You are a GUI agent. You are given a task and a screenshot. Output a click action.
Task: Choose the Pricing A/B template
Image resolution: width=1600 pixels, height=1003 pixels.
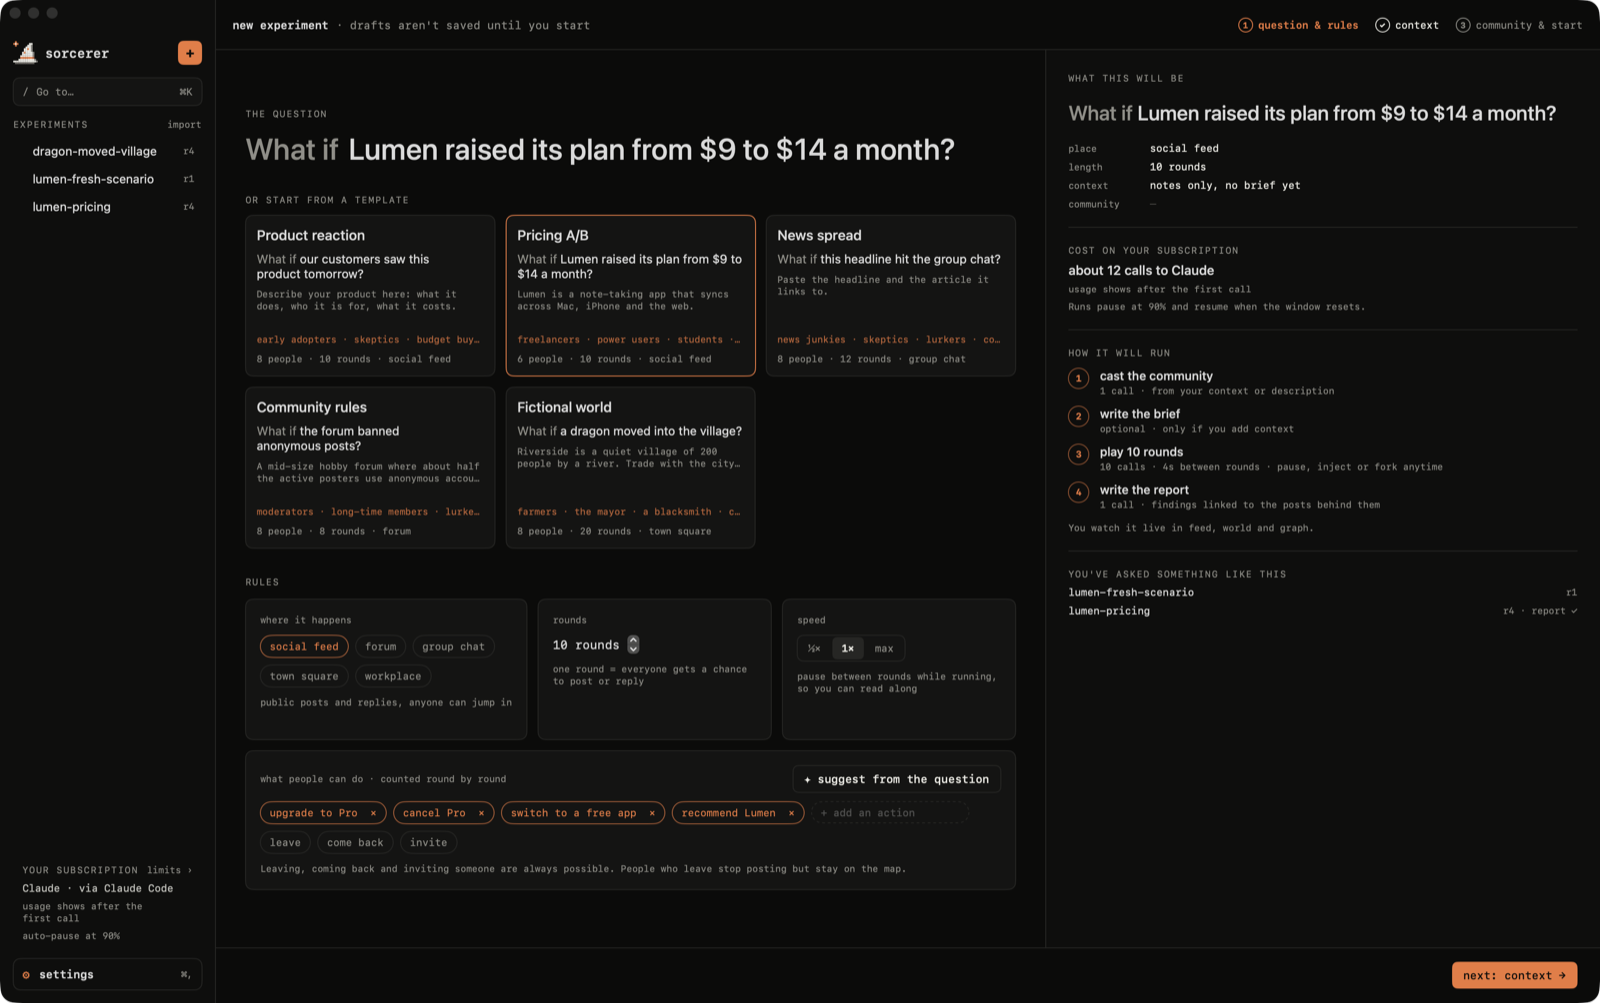tap(630, 296)
